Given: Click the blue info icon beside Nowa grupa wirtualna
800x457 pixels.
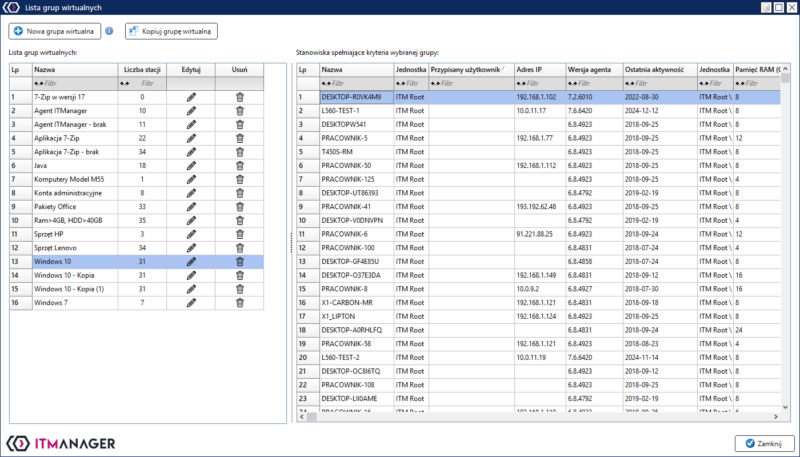Looking at the screenshot, I should pos(109,31).
